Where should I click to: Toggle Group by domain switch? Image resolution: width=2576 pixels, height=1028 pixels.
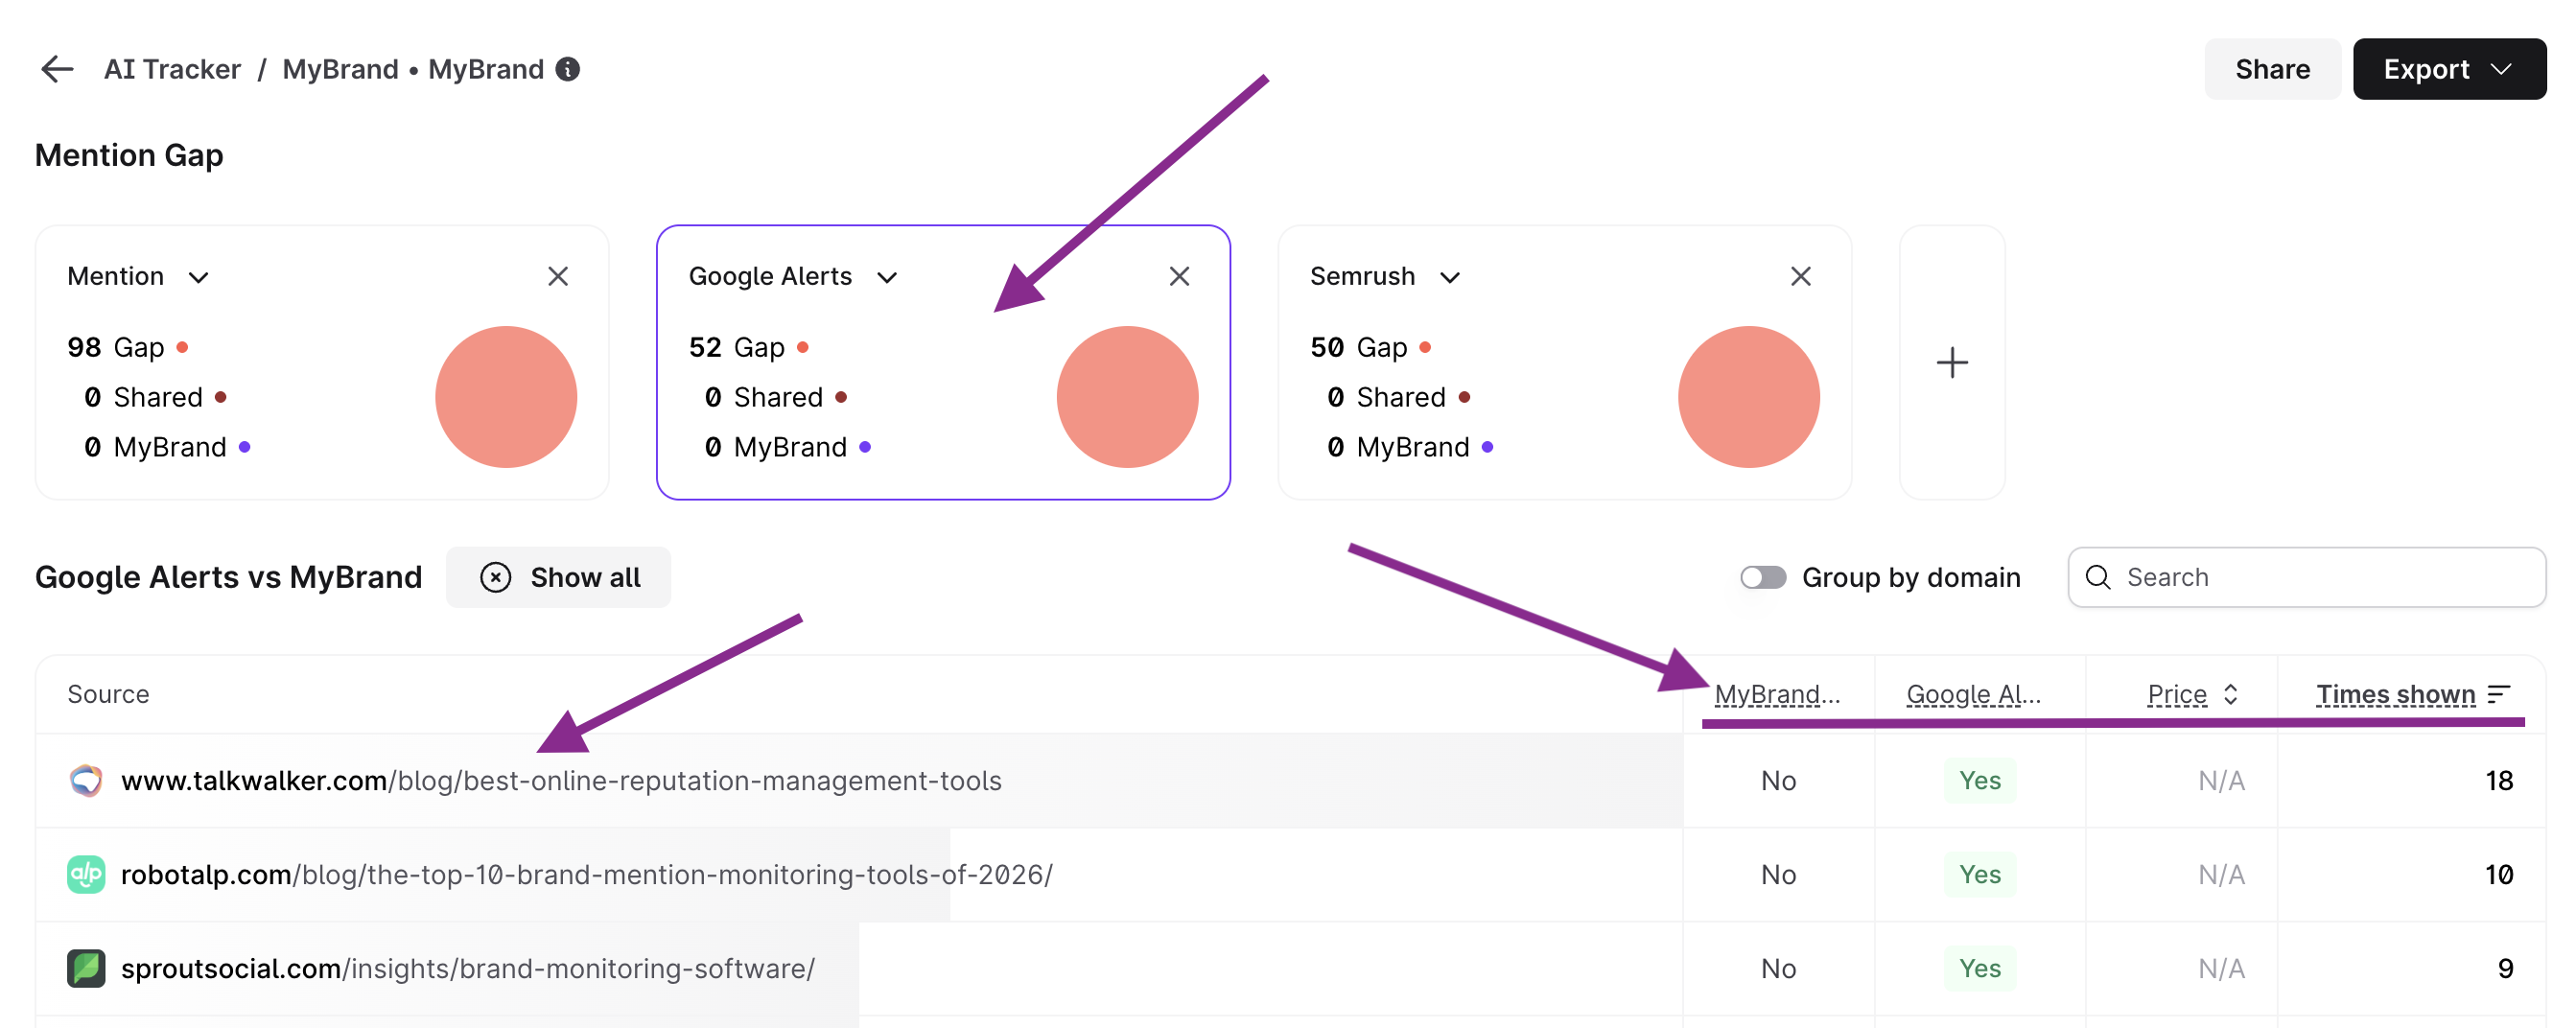pyautogui.click(x=1762, y=577)
